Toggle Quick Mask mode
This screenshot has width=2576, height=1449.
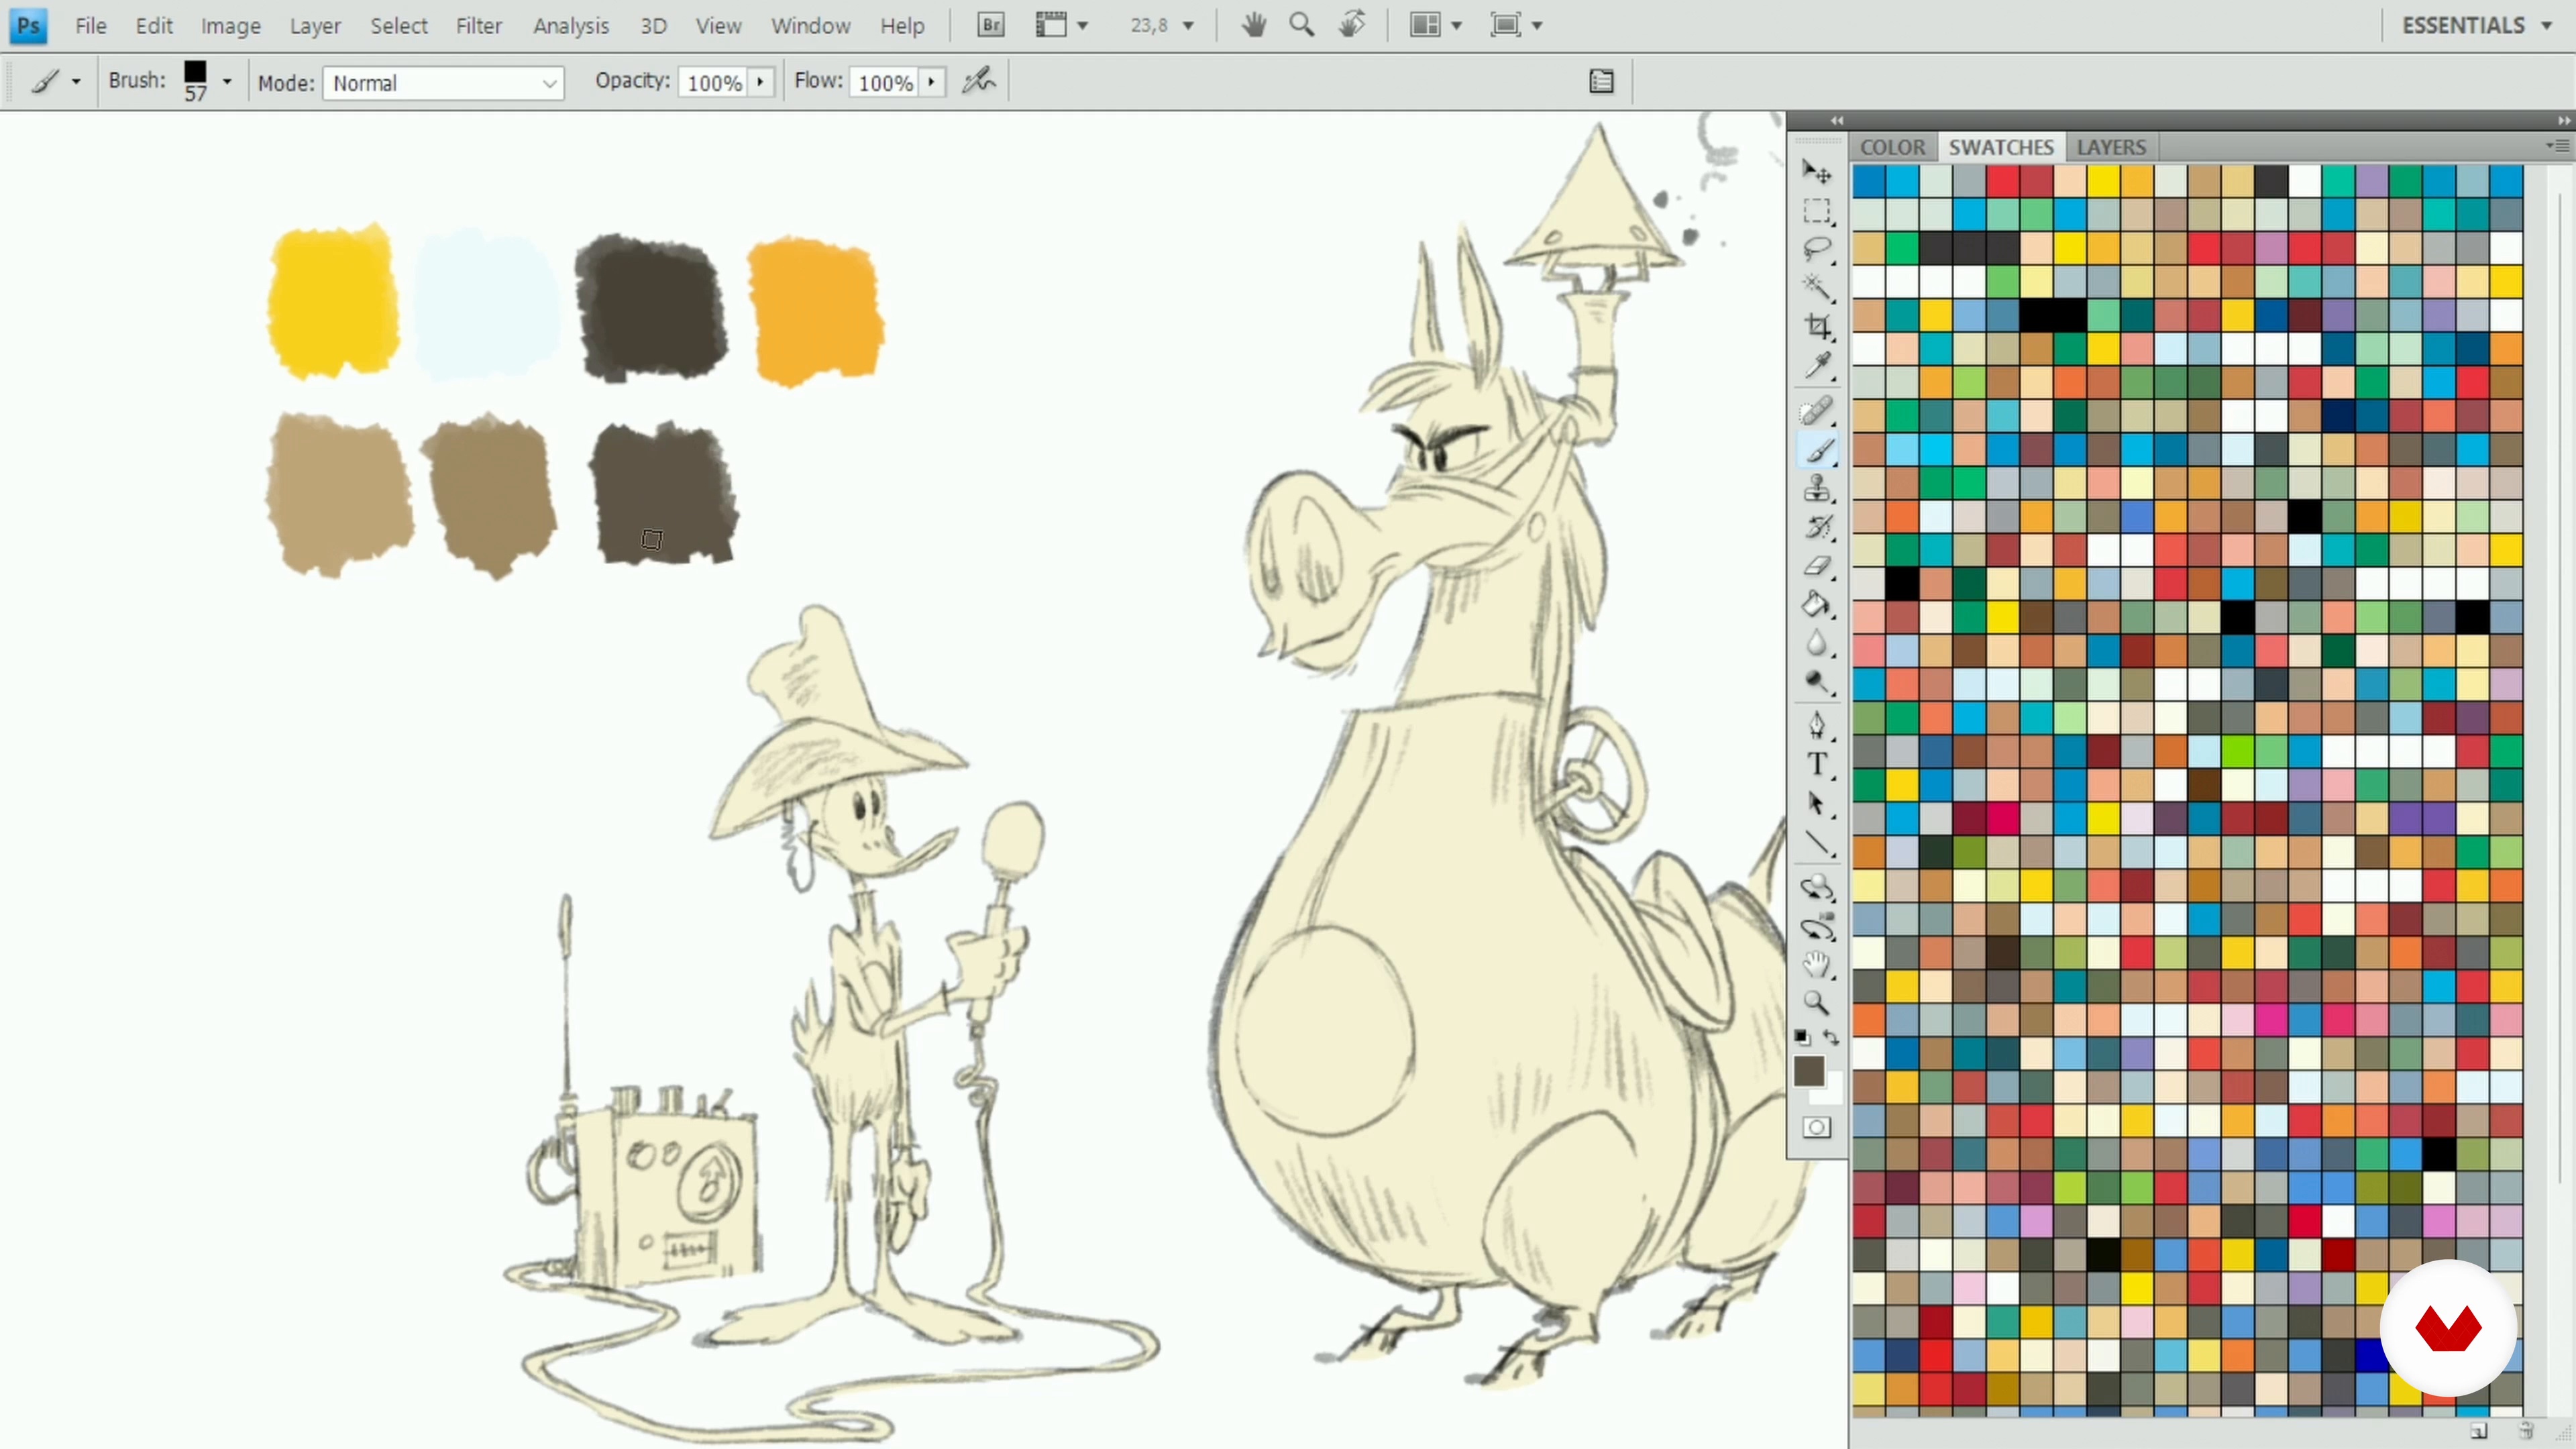click(1817, 1128)
